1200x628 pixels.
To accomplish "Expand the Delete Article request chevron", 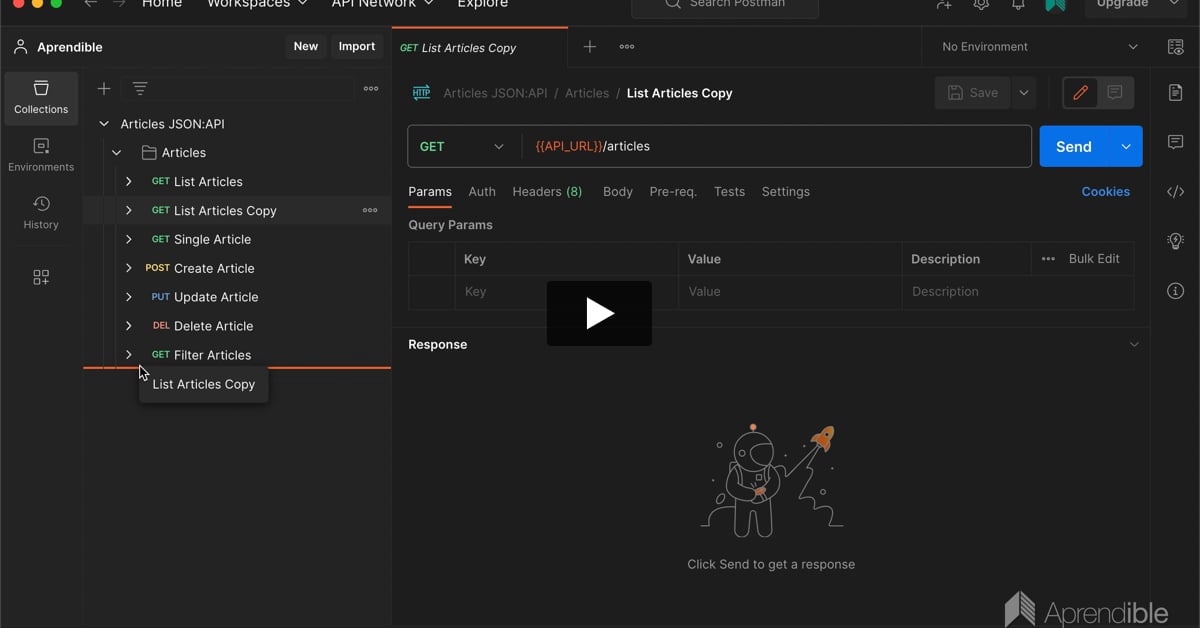I will pos(129,326).
